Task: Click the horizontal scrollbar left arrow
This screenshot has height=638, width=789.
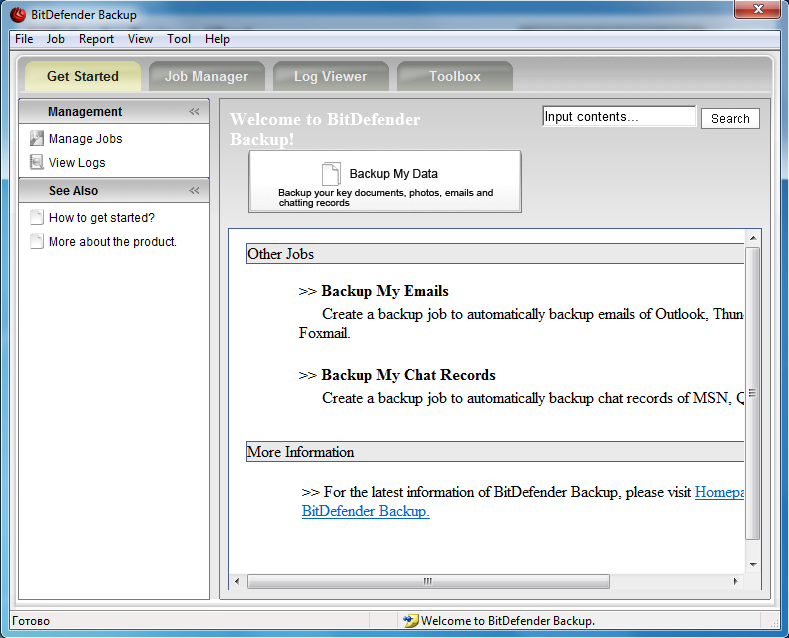Action: (237, 581)
